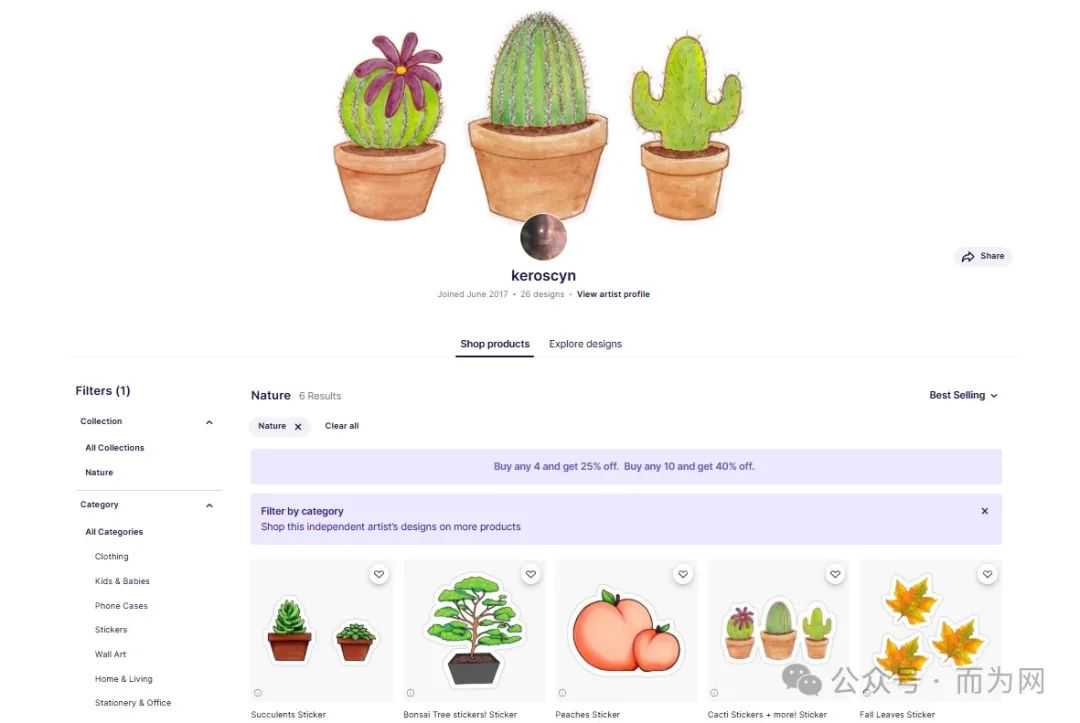1080x723 pixels.
Task: Favorite the Fall Leaves Sticker heart icon
Action: (988, 574)
